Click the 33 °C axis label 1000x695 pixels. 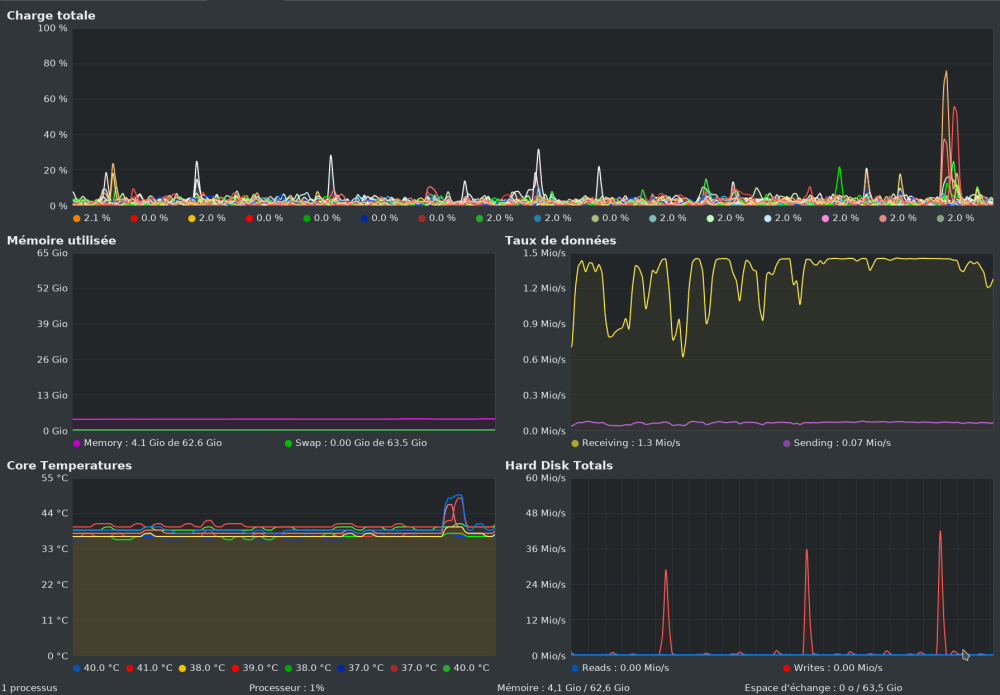click(54, 549)
